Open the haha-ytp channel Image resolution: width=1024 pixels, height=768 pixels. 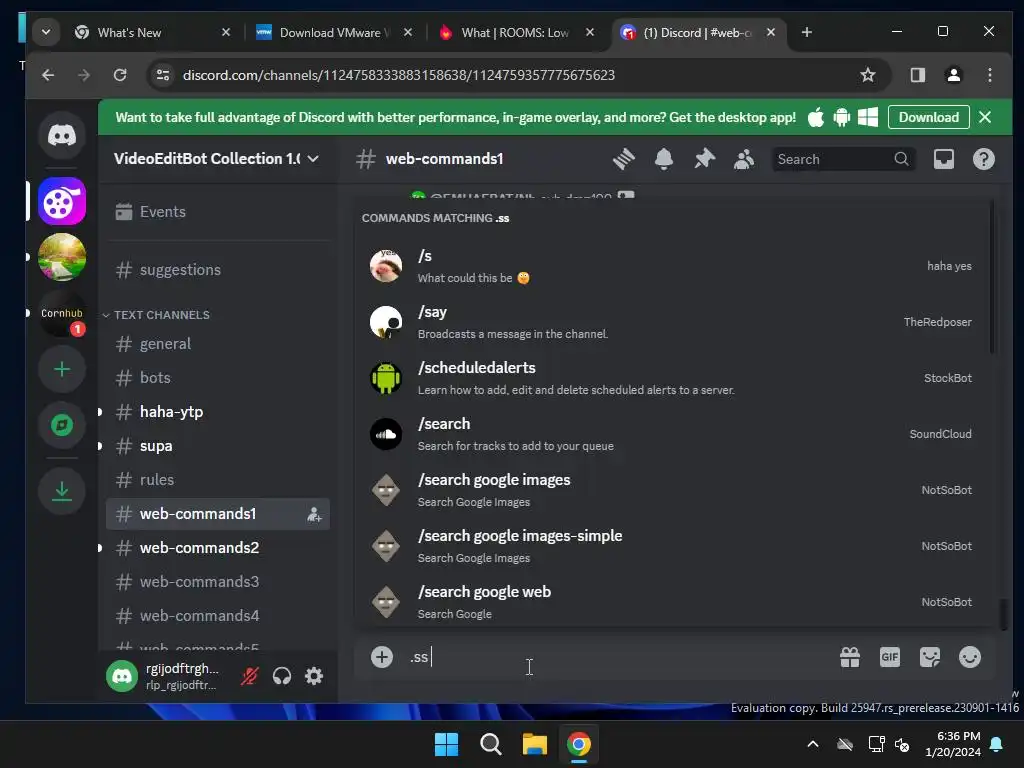pos(217,411)
